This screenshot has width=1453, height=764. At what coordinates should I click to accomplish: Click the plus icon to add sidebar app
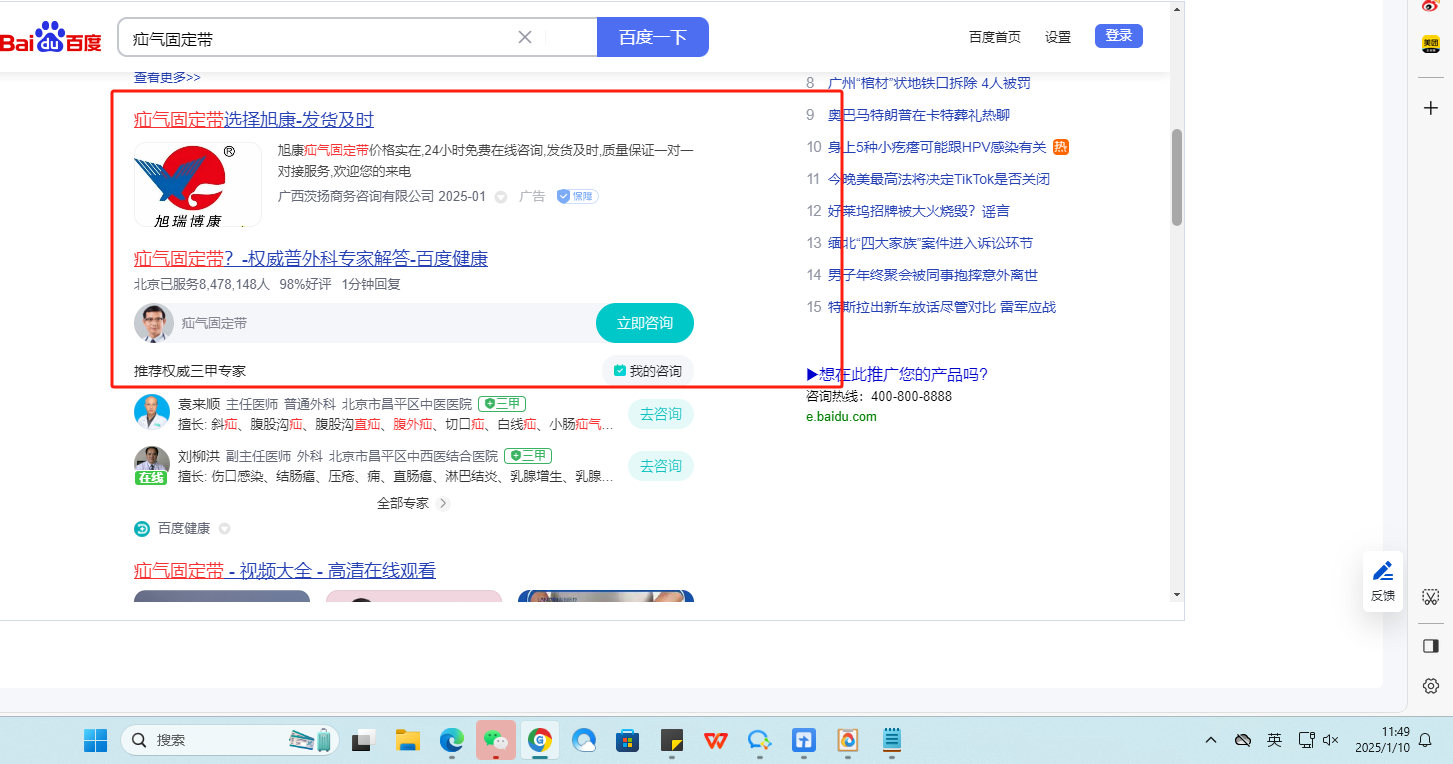point(1430,108)
